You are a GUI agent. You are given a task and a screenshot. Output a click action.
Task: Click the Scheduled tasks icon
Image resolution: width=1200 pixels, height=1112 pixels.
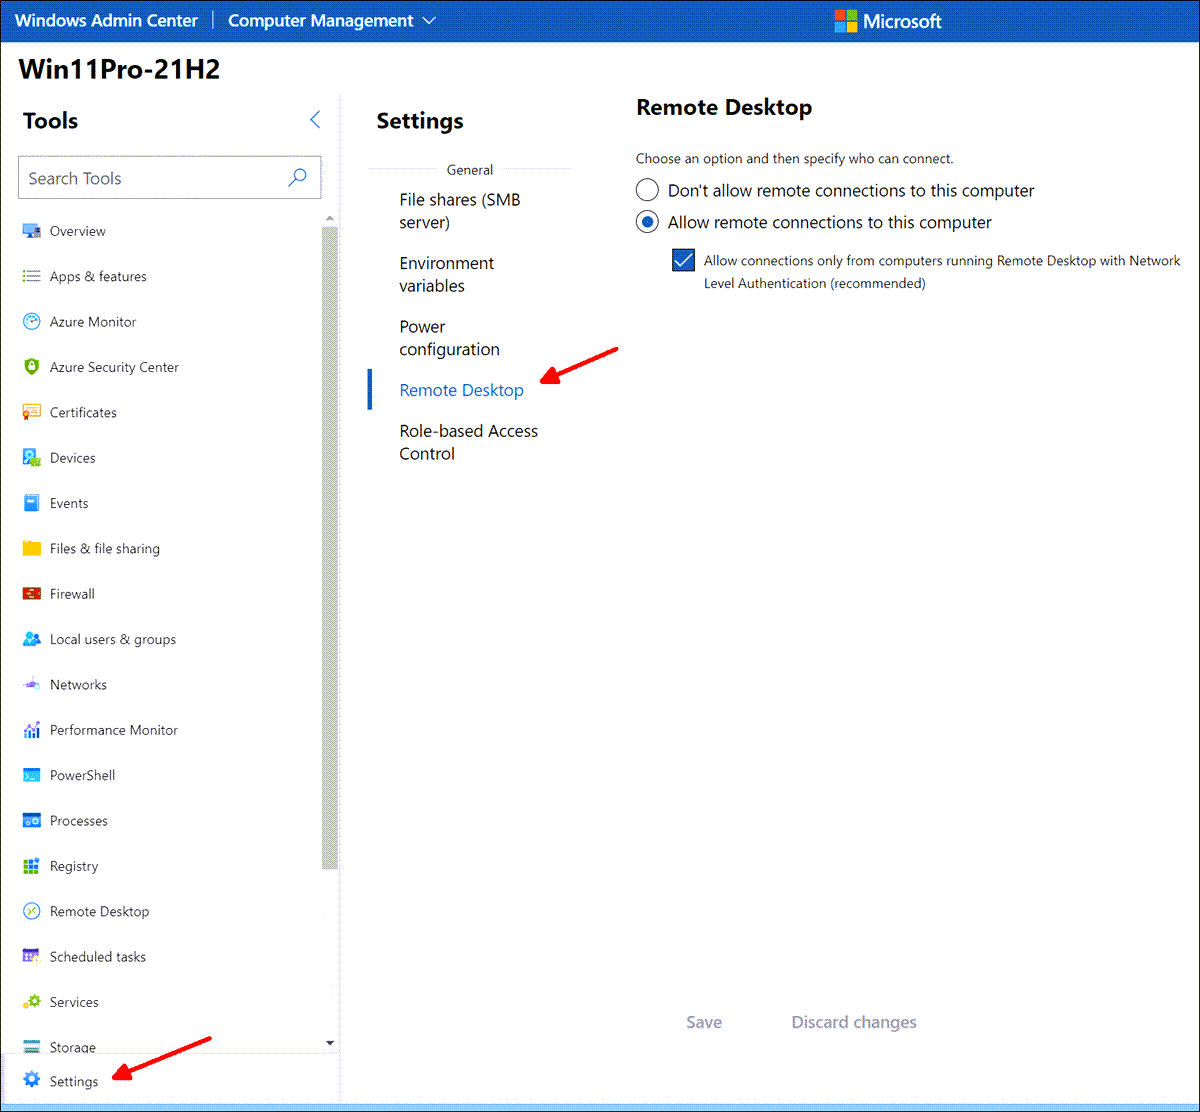30,956
